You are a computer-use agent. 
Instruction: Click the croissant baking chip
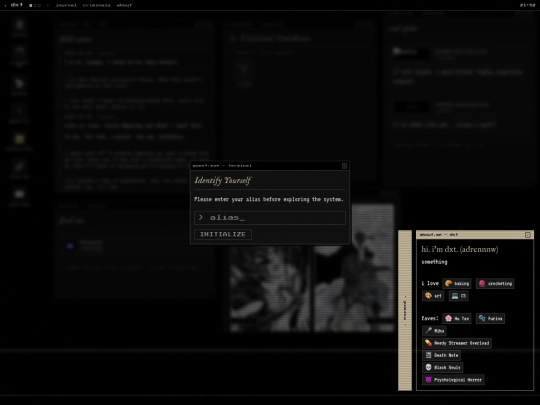[x=457, y=283]
